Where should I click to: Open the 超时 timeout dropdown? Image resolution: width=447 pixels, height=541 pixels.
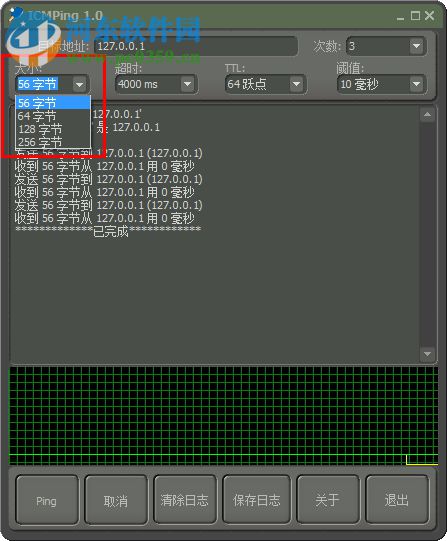[187, 84]
